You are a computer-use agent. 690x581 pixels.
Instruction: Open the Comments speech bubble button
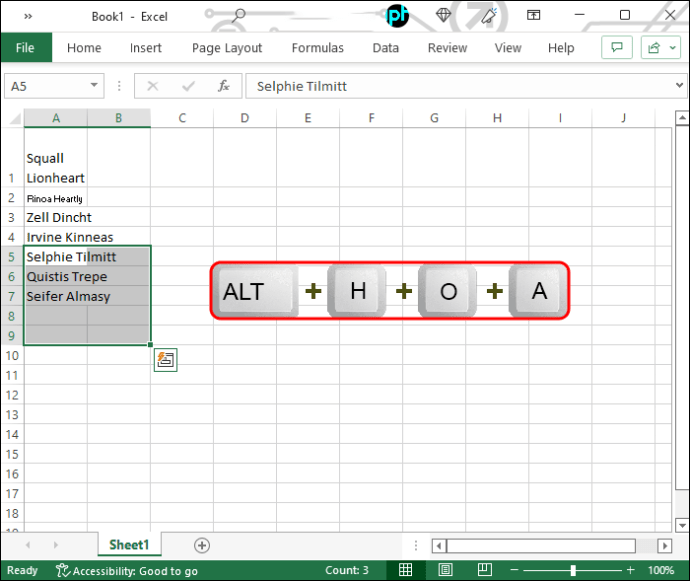tap(617, 47)
